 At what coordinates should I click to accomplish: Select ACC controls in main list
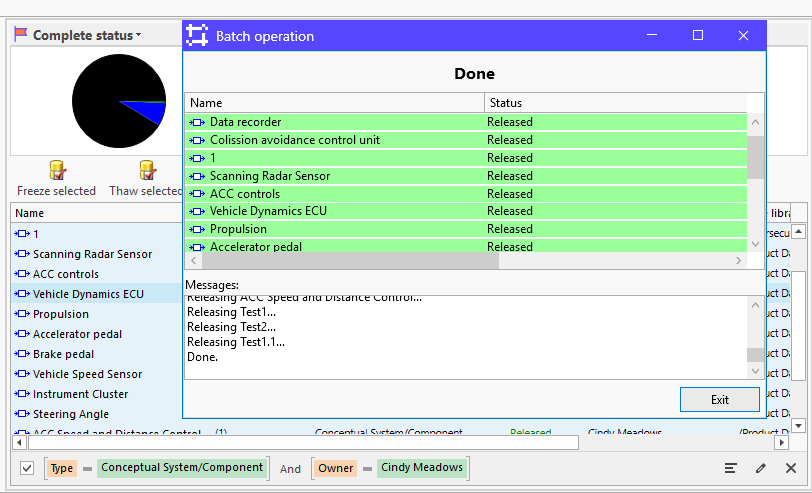pyautogui.click(x=97, y=274)
